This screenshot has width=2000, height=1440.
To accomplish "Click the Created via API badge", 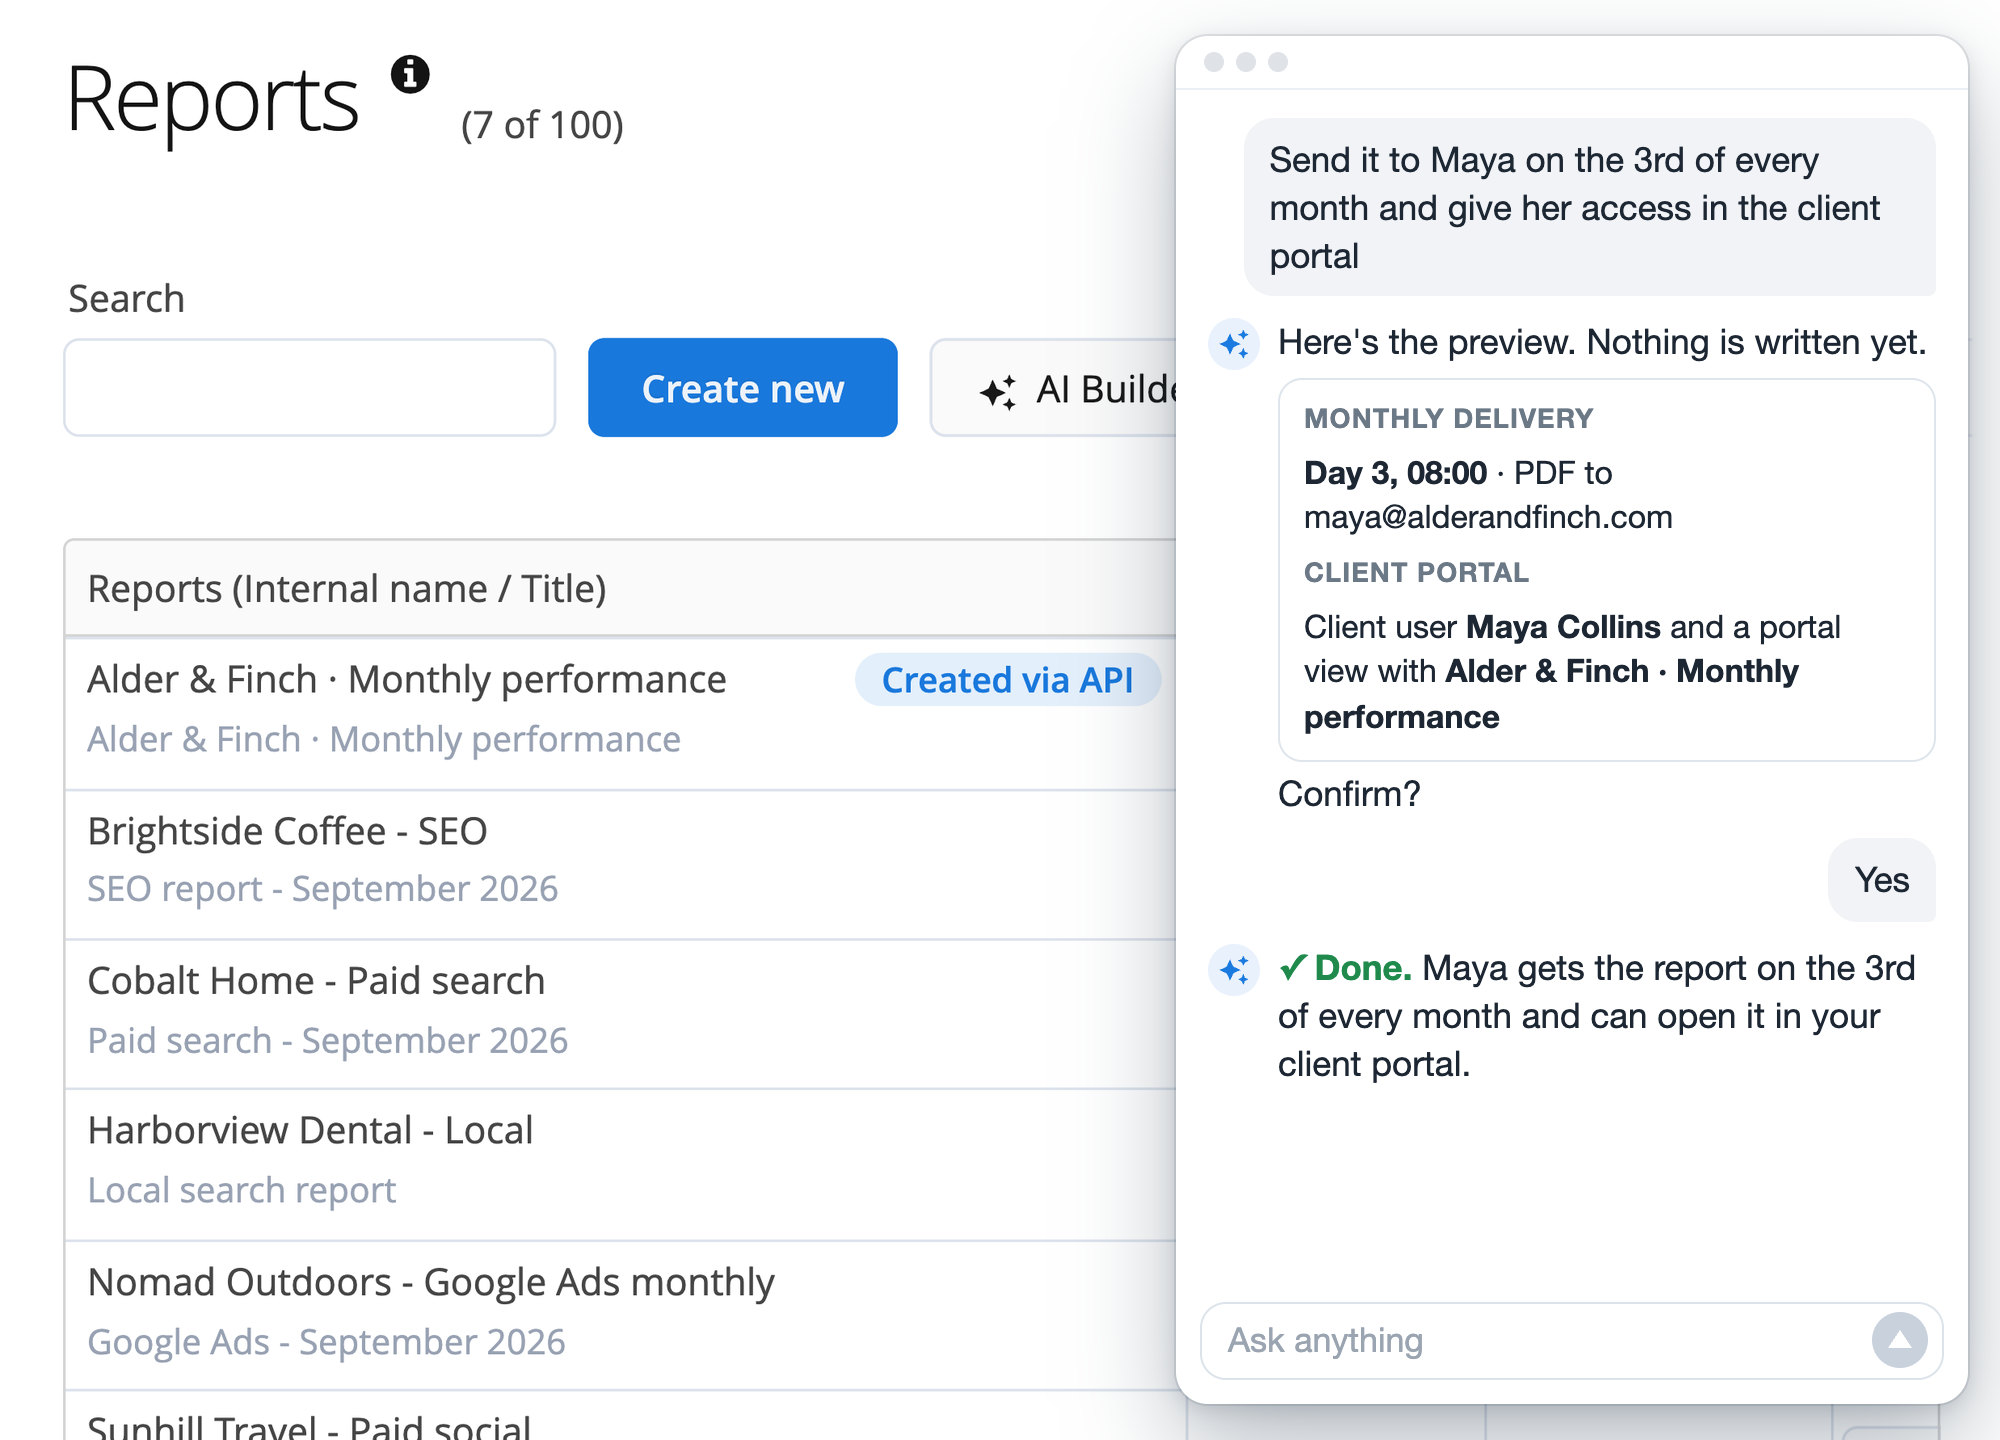I will pos(1007,680).
